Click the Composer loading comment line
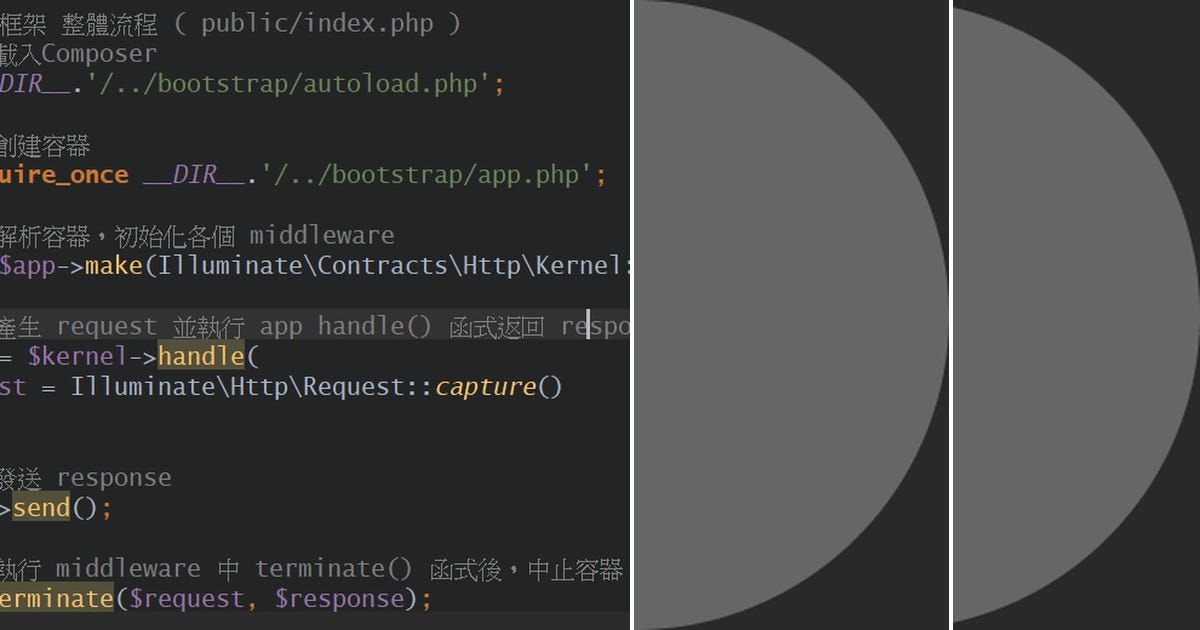1200x630 pixels. [80, 53]
